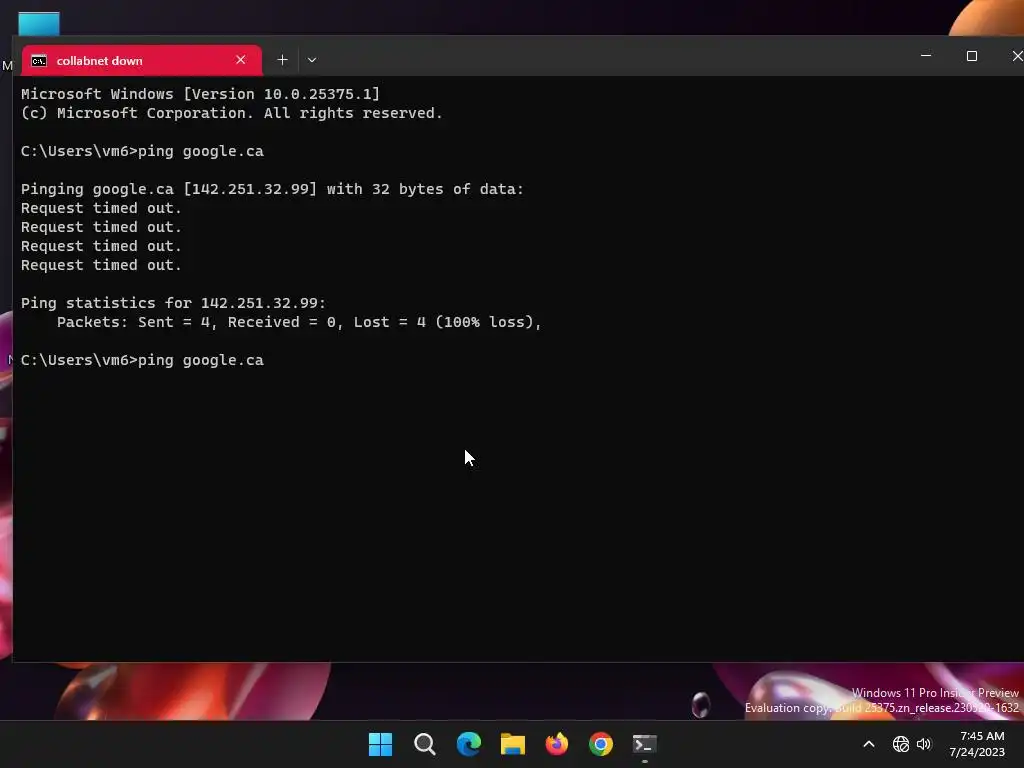The height and width of the screenshot is (768, 1024).
Task: Click the 'Packets: Sent = 4' line
Action: click(x=299, y=322)
